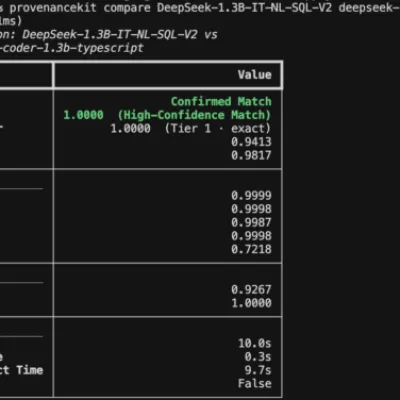The width and height of the screenshot is (400, 400).
Task: Click the row label ending in Time
Action: 22,370
